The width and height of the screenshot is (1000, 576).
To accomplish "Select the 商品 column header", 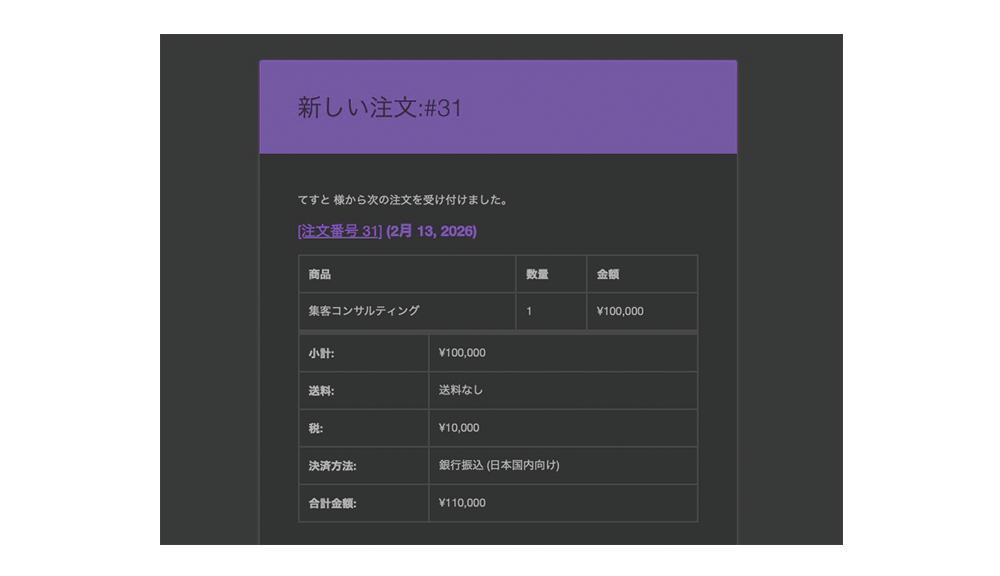I will click(320, 274).
